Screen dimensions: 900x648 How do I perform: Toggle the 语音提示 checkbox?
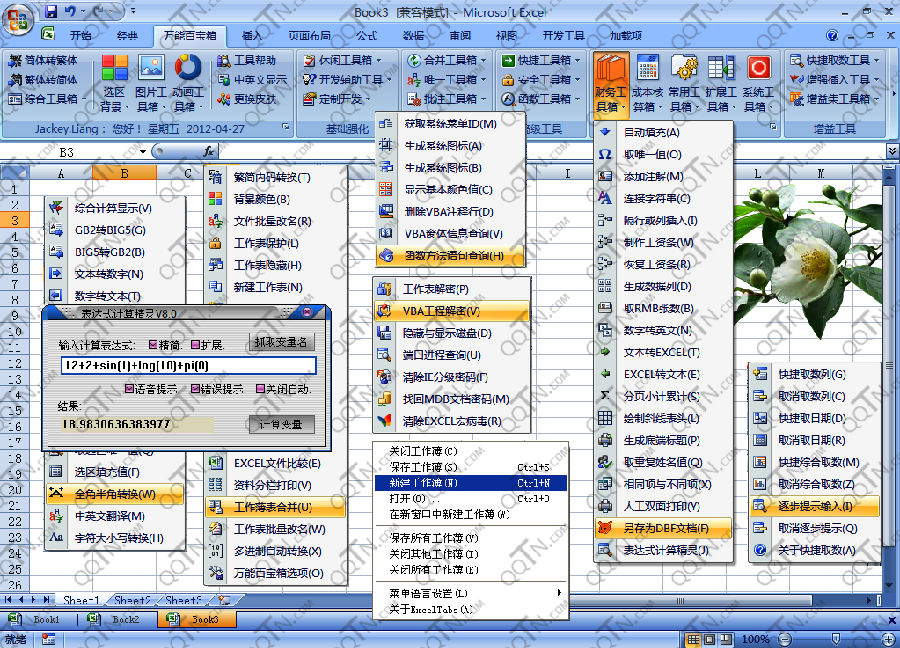(x=130, y=389)
